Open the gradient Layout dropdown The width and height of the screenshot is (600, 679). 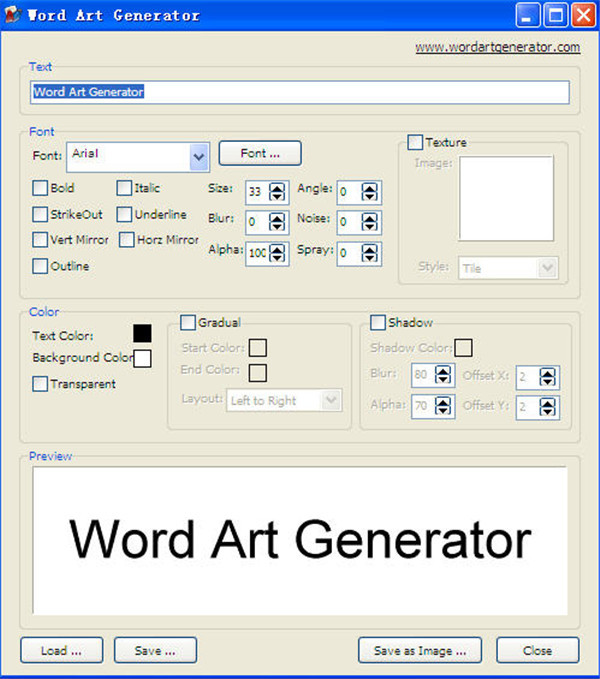point(331,401)
